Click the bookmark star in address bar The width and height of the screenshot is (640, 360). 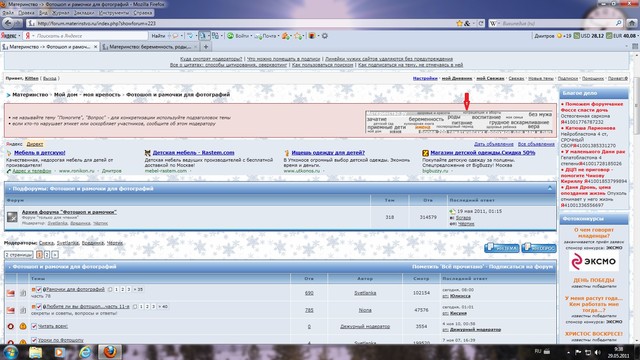pyautogui.click(x=460, y=23)
